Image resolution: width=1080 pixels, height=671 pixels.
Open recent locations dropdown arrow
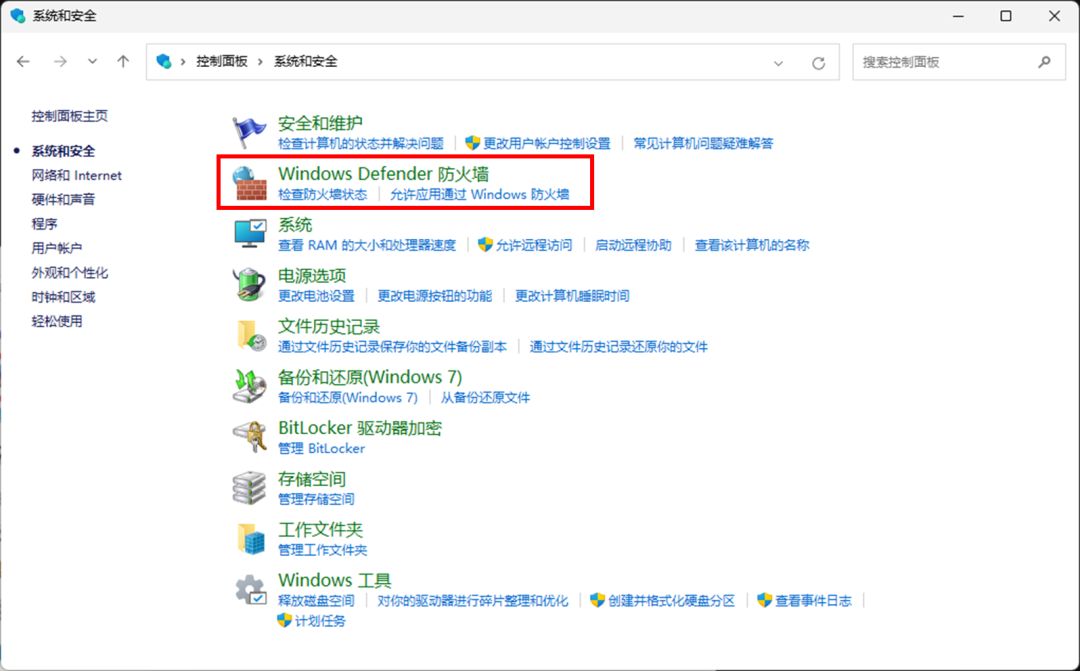[92, 61]
